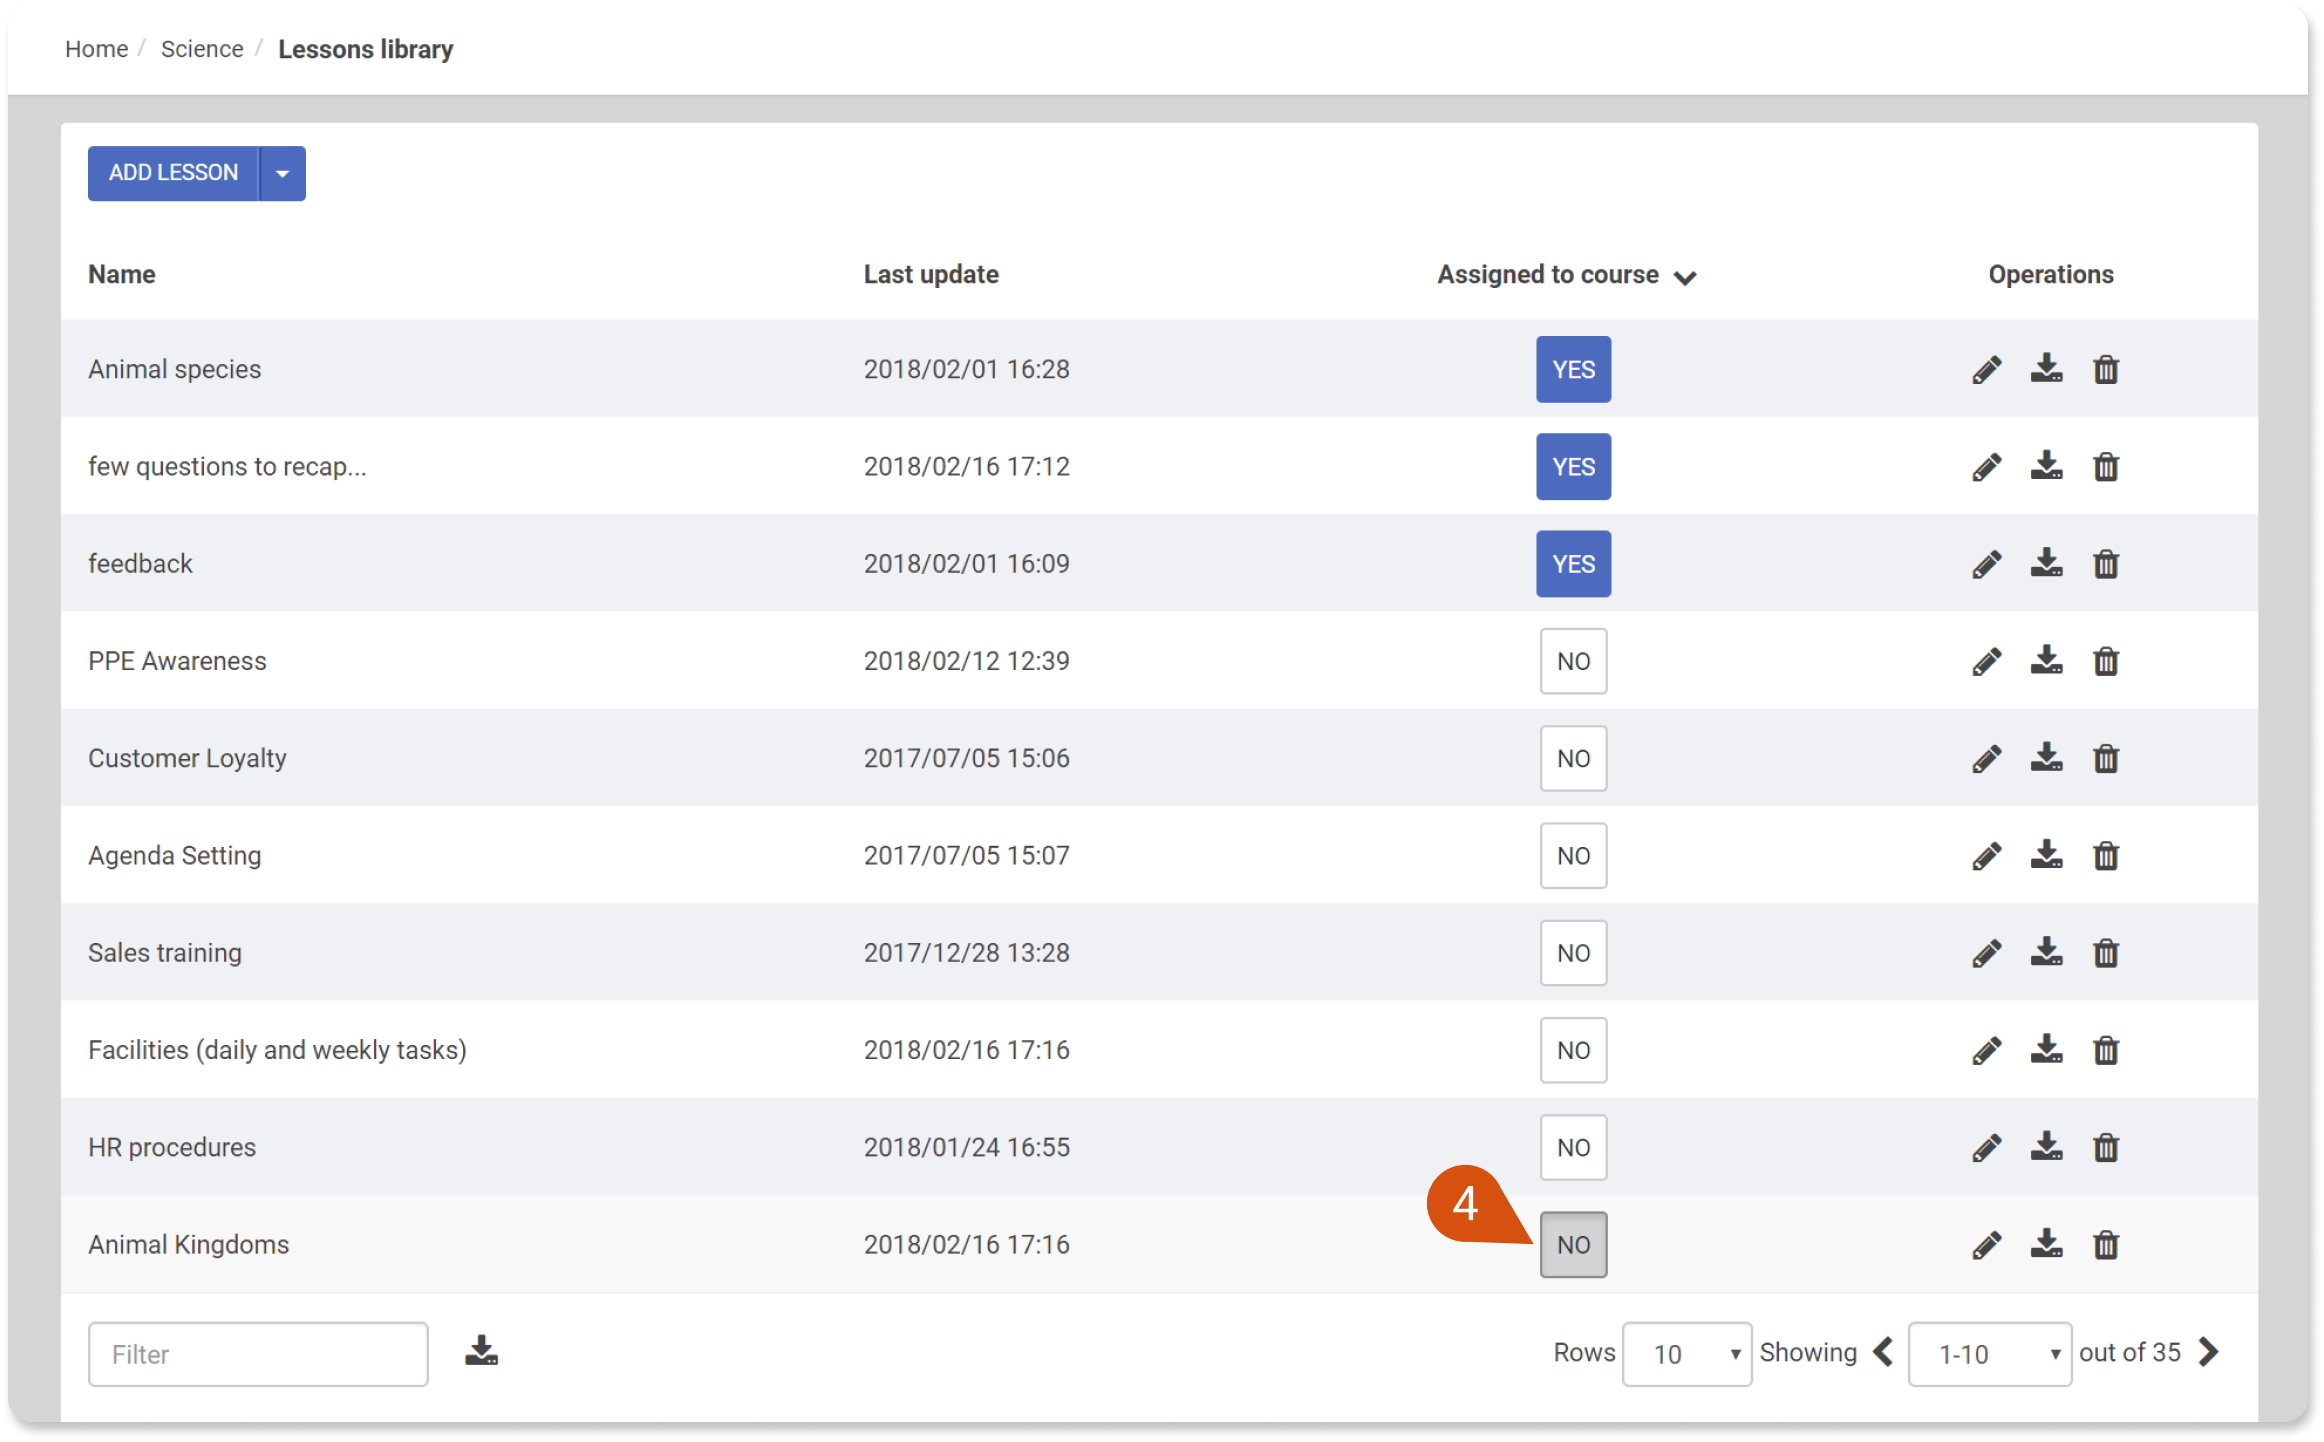Download the few questions to recap lesson
The height and width of the screenshot is (1442, 2324).
[x=2046, y=466]
